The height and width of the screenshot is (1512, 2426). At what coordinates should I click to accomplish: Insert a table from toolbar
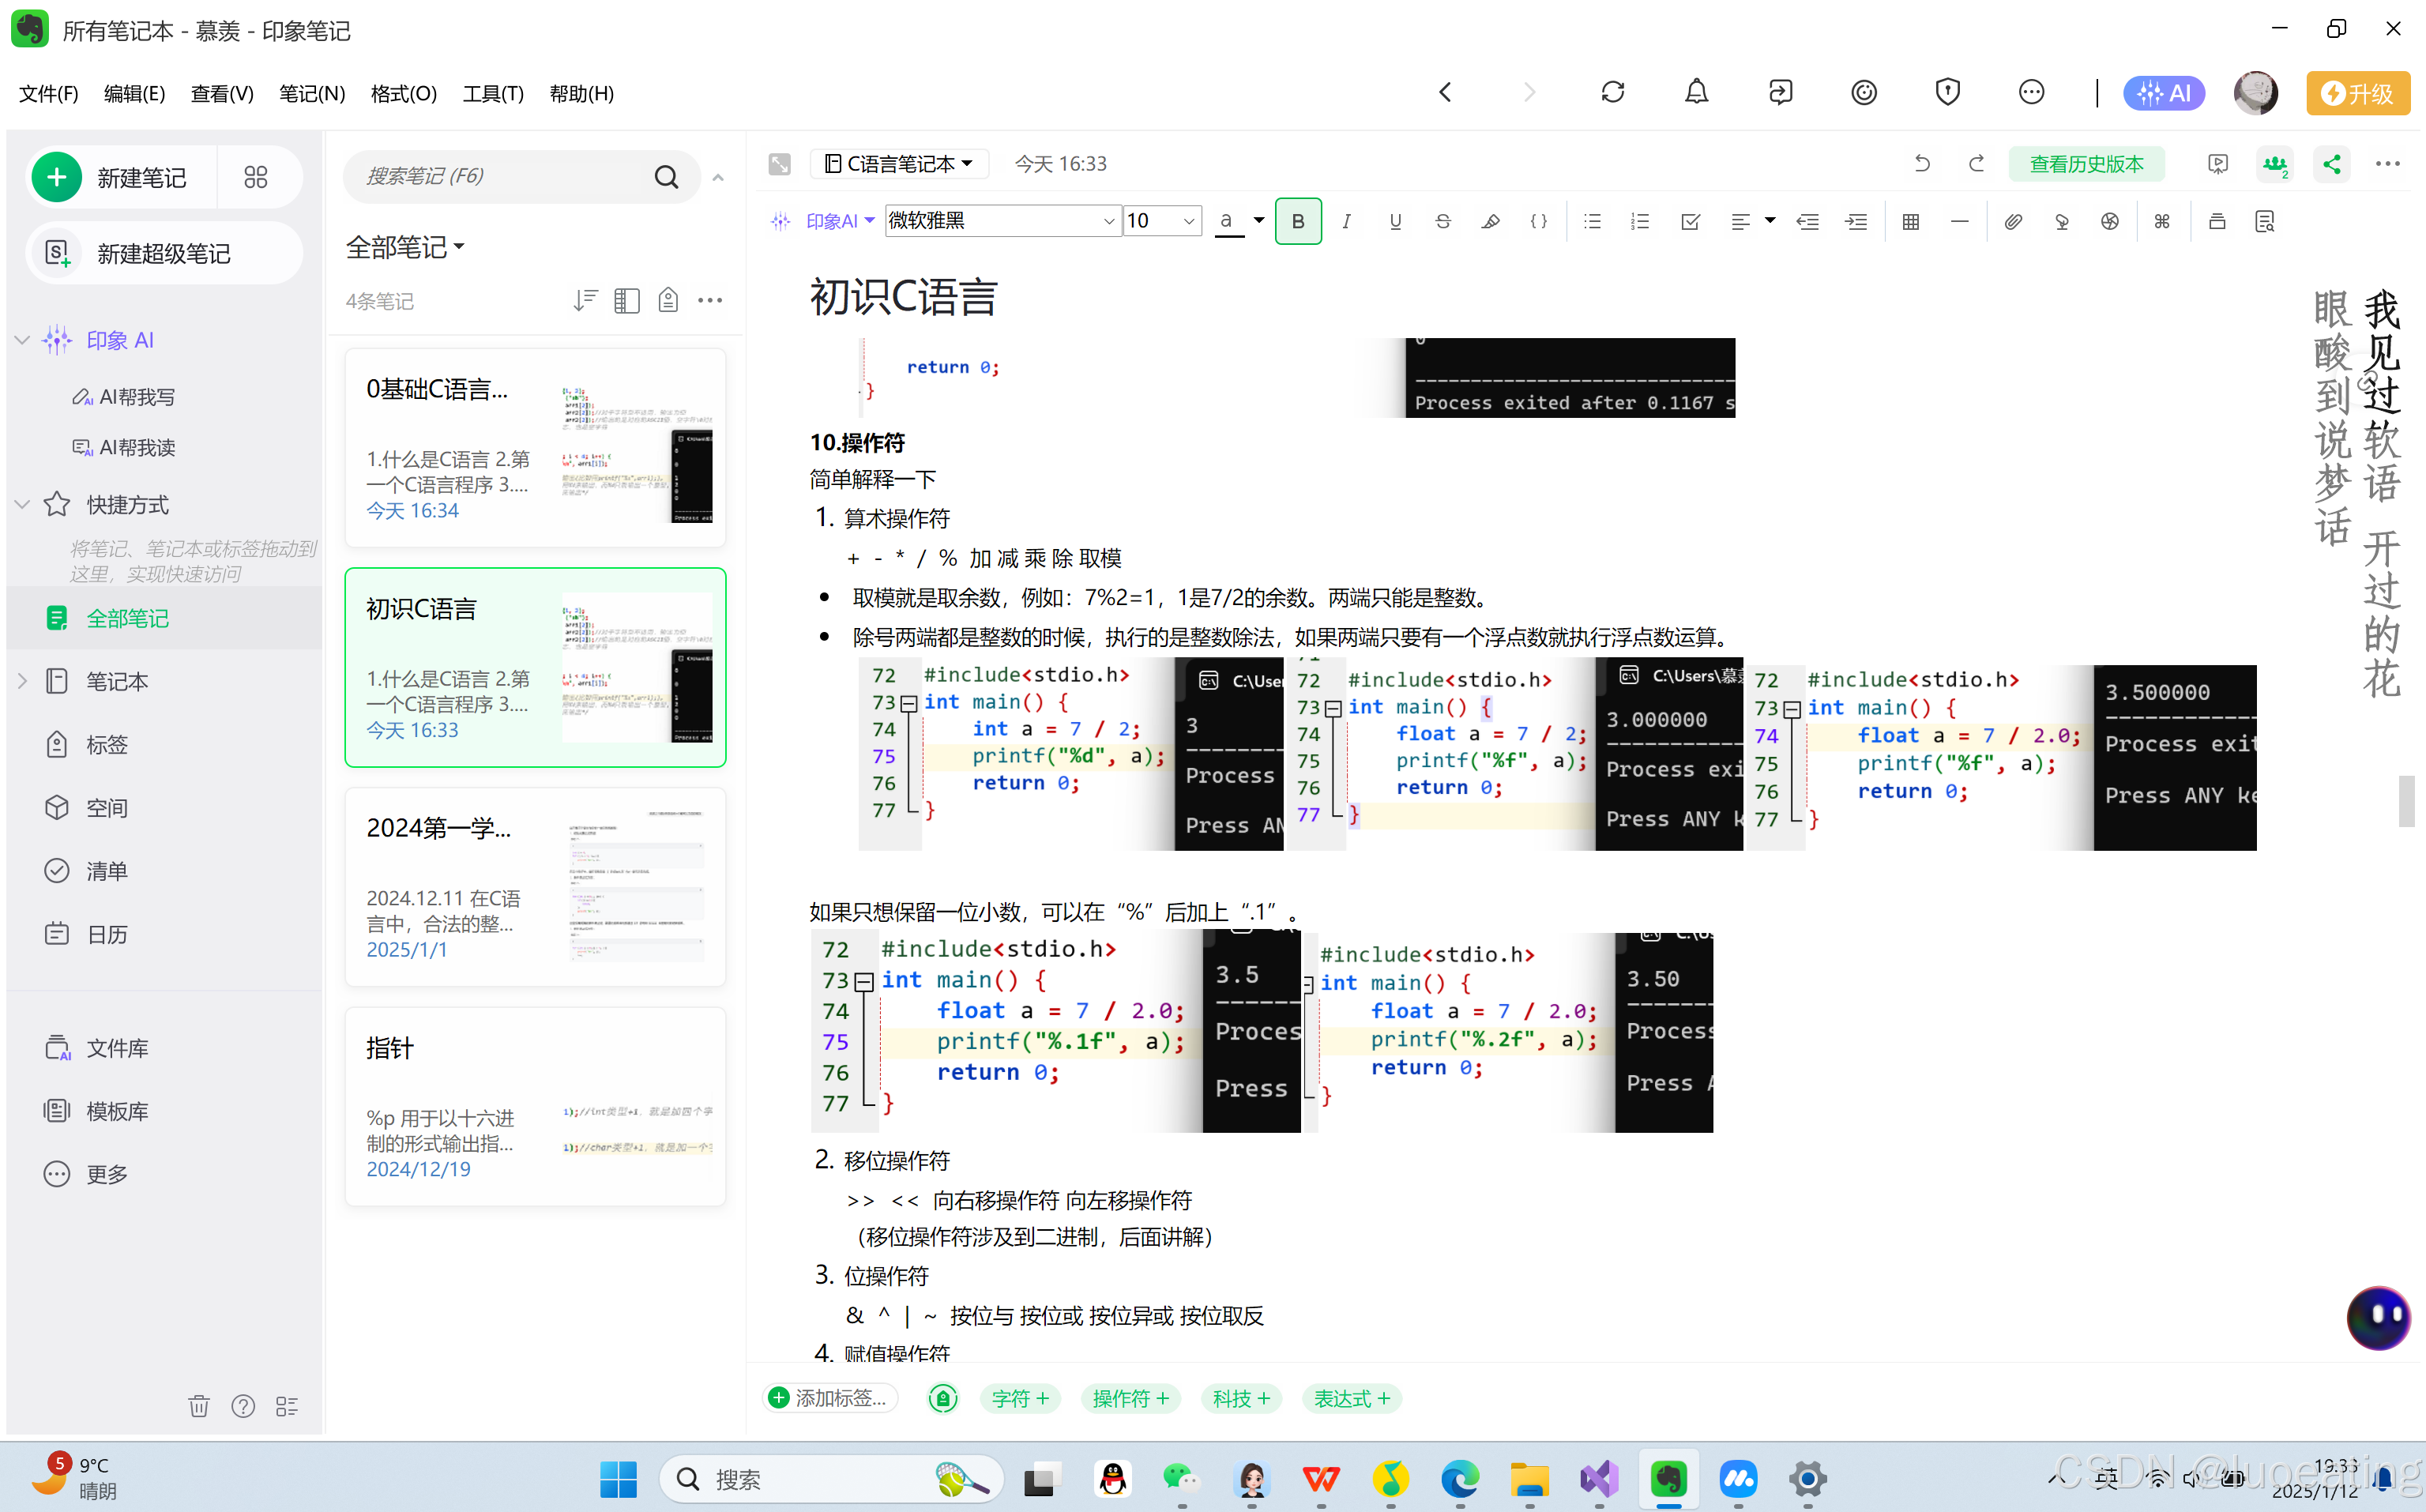pyautogui.click(x=1910, y=221)
